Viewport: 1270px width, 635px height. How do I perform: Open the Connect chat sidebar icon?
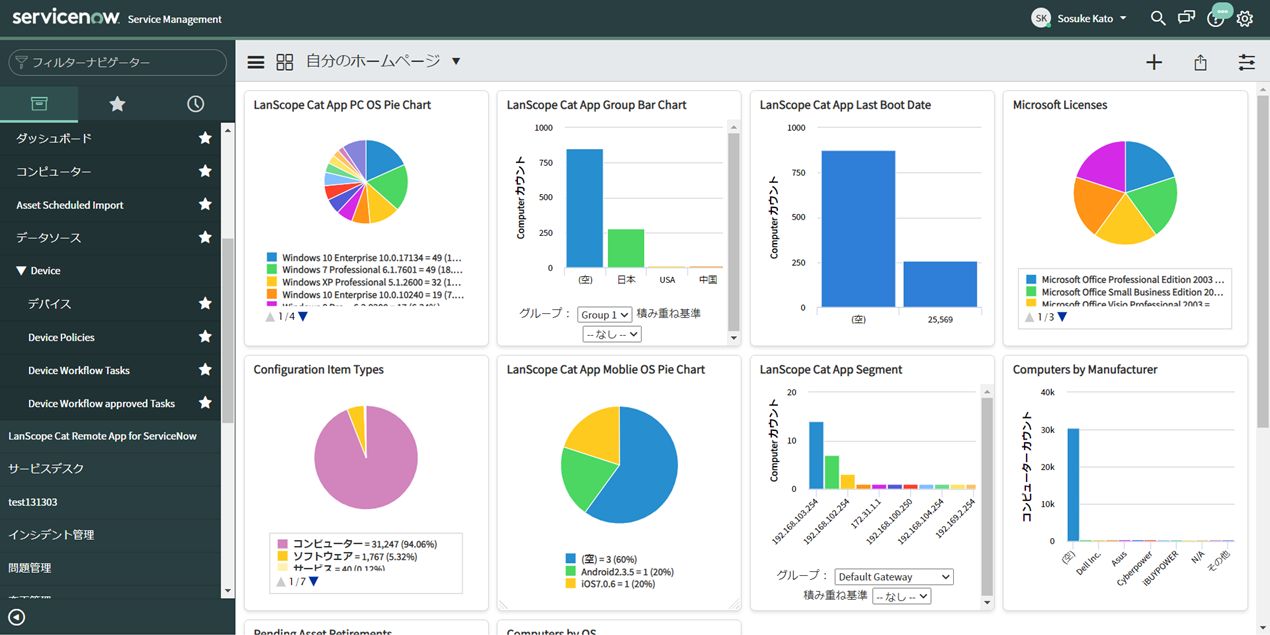pos(1187,18)
